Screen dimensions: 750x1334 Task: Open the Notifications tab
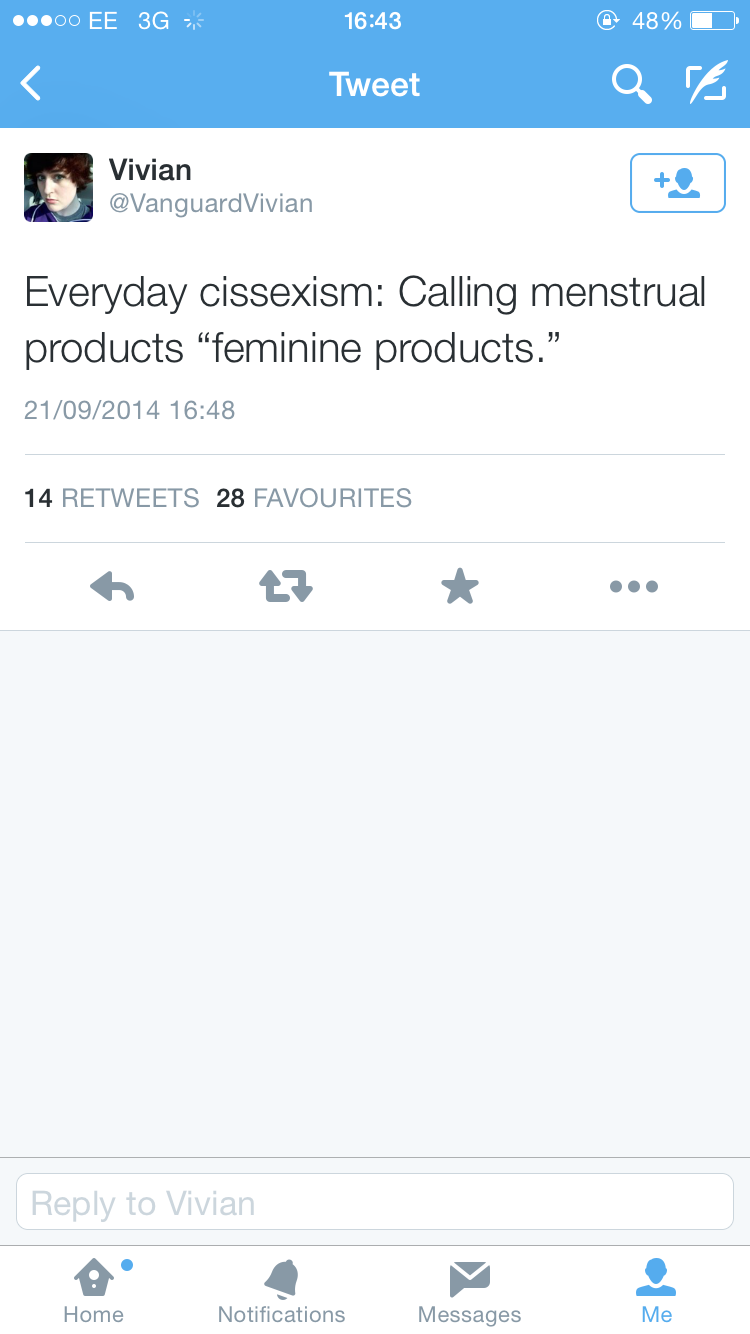pos(281,1290)
